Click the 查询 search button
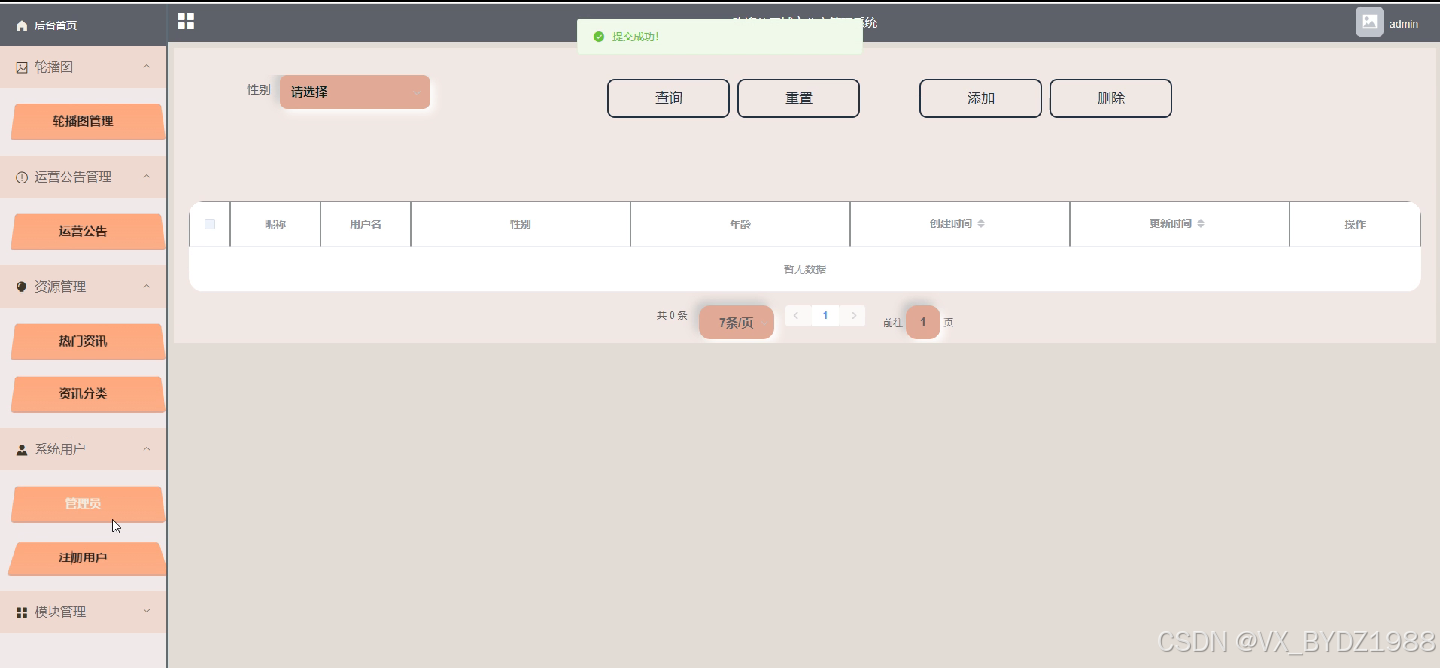 668,98
